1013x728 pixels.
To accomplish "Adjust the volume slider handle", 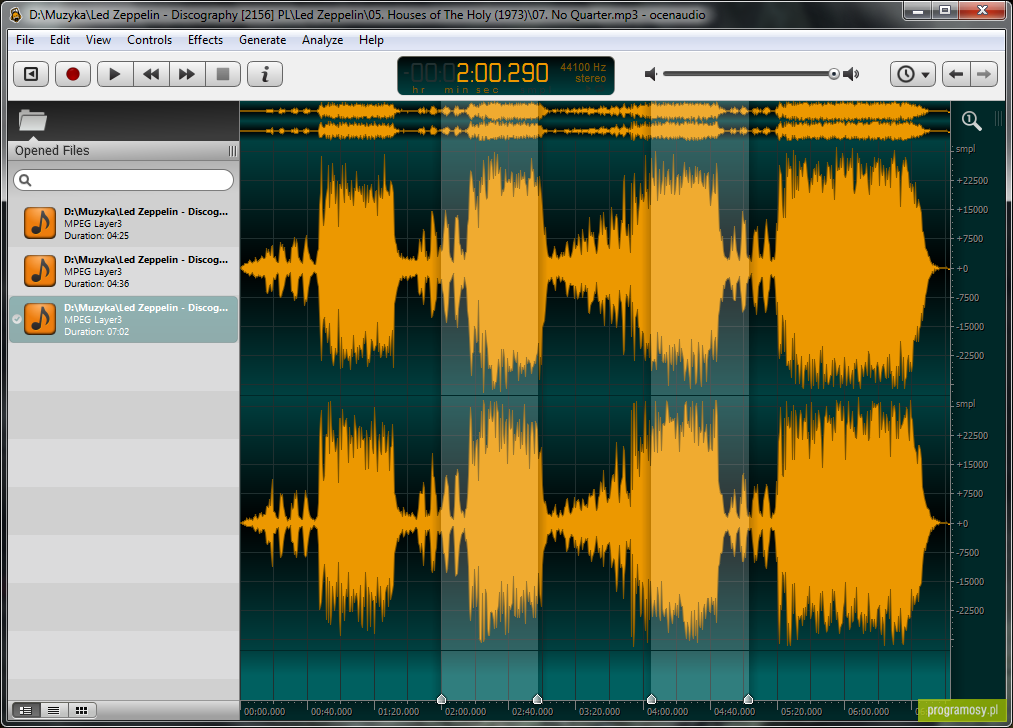I will (x=834, y=74).
